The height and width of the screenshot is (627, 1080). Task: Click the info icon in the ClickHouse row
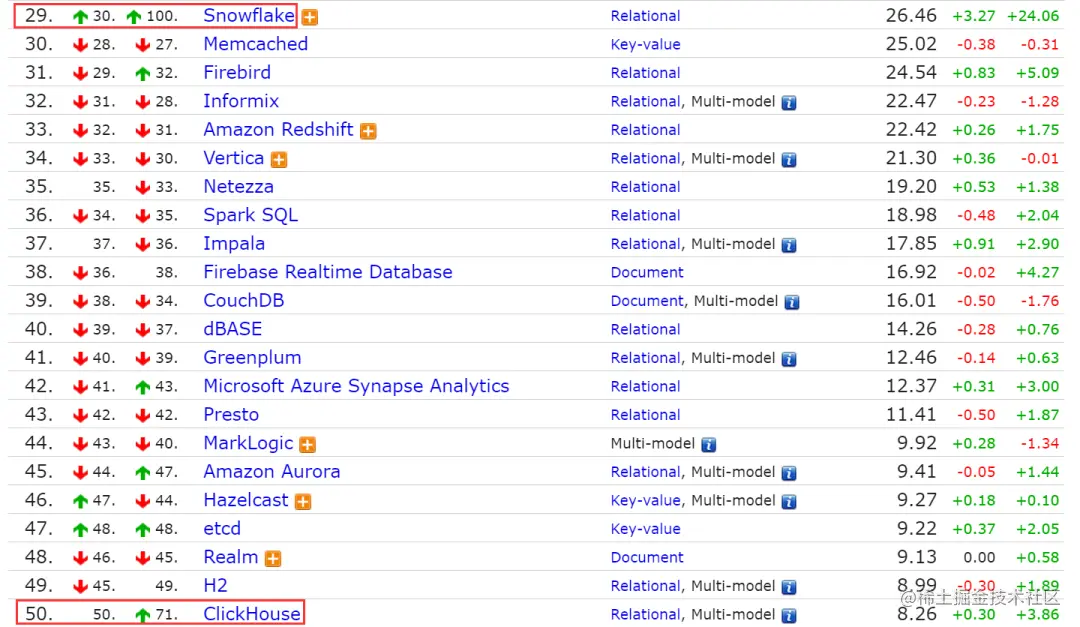point(789,615)
